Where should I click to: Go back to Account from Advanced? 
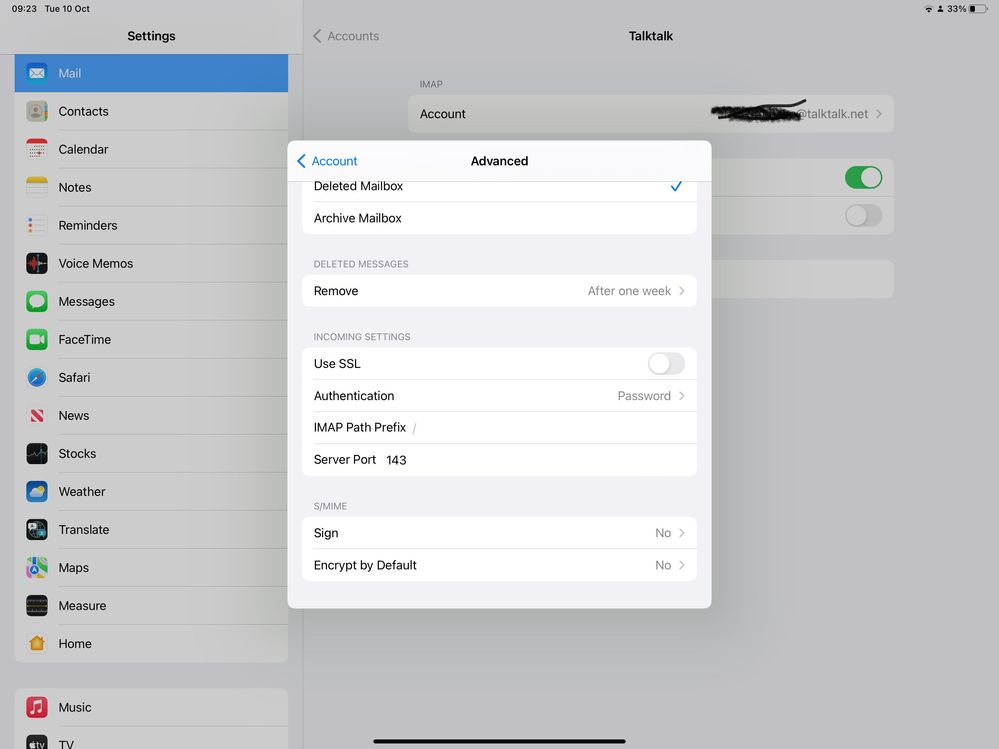pos(327,161)
